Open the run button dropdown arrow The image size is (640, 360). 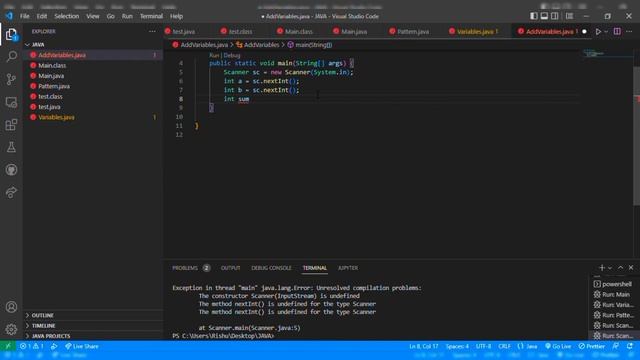click(x=606, y=31)
